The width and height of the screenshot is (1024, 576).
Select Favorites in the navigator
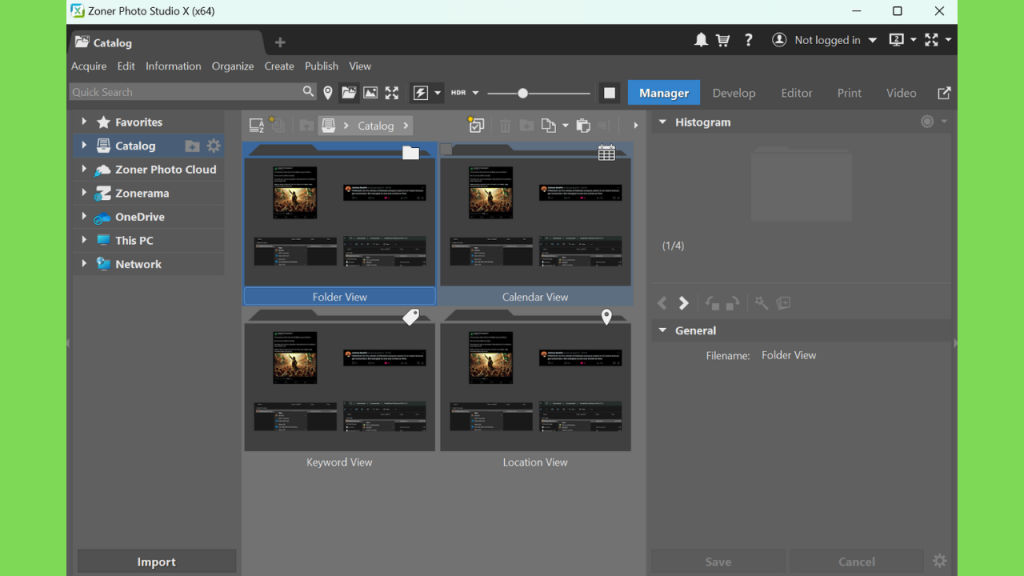(x=138, y=122)
